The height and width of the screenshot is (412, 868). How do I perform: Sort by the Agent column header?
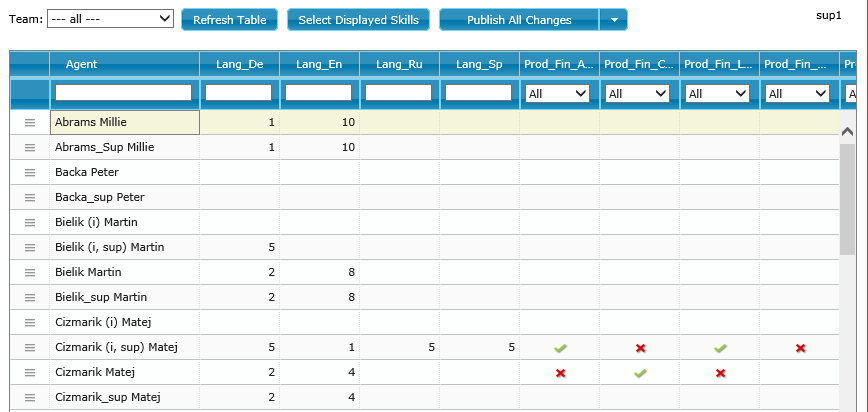point(124,64)
